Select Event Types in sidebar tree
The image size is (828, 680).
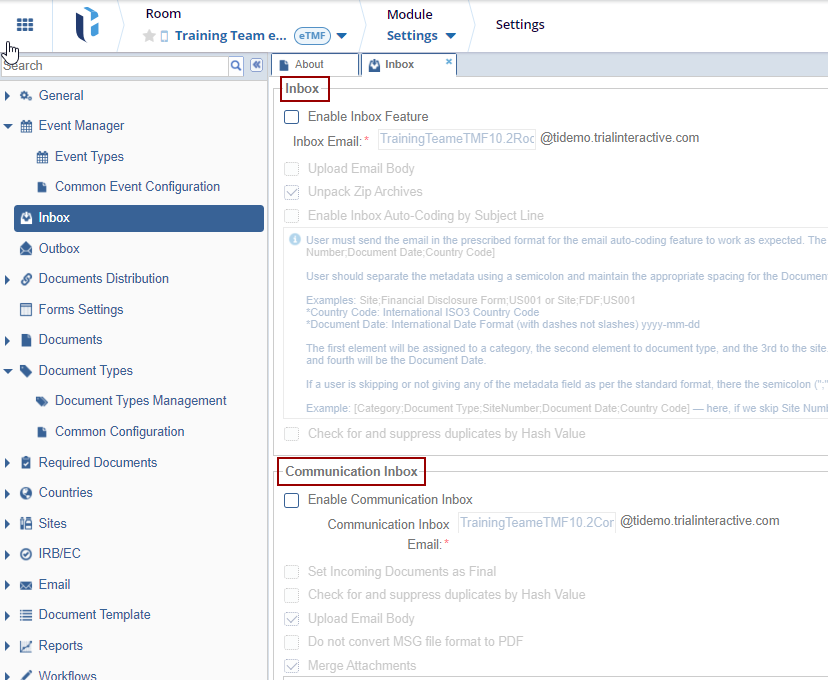pyautogui.click(x=89, y=157)
